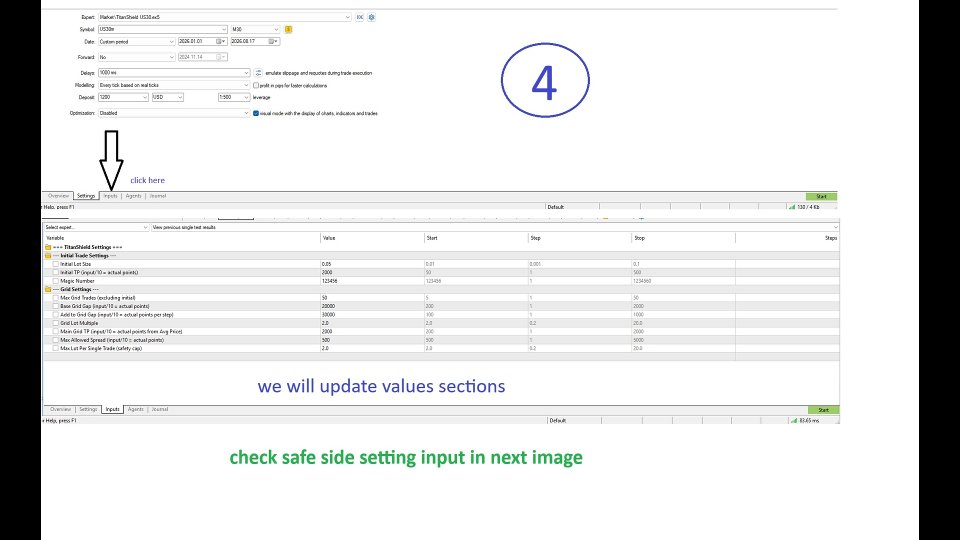Viewport: 960px width, 540px height.
Task: Click the upper status bar connection bars icon
Action: (792, 207)
